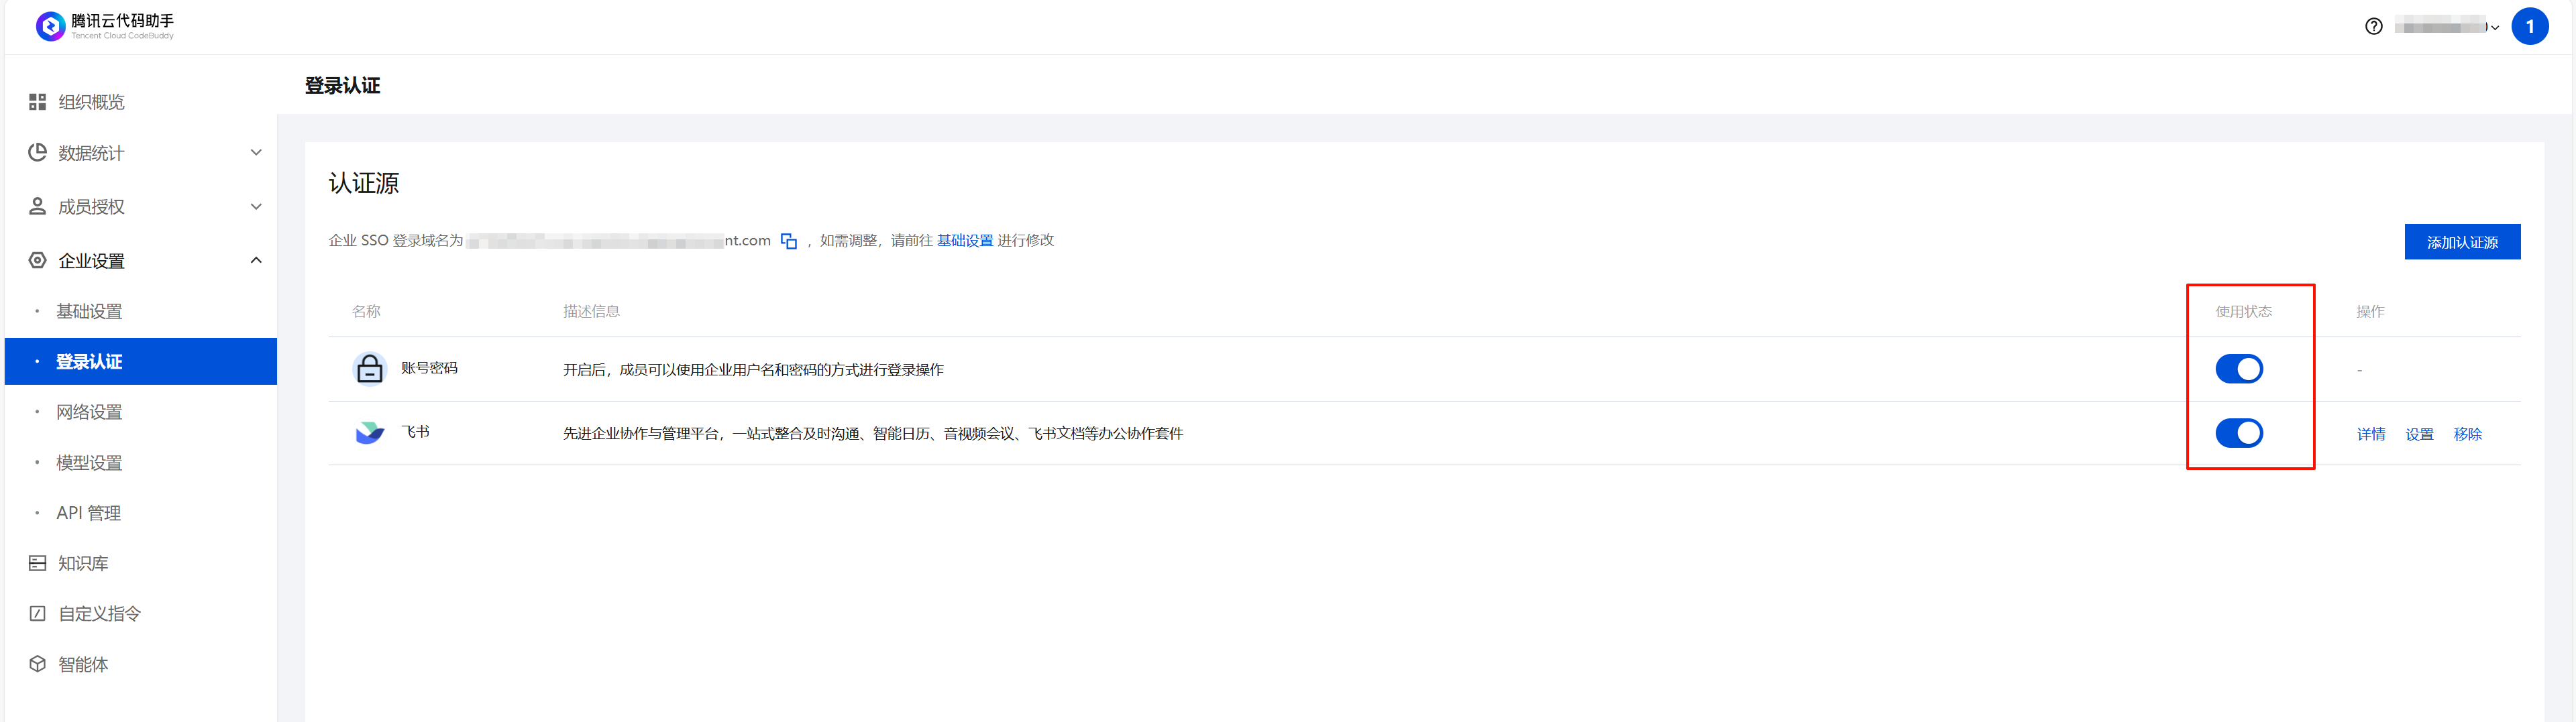Click the Tencent Cloud CodeBuddy logo
This screenshot has height=722, width=2576.
[50, 26]
